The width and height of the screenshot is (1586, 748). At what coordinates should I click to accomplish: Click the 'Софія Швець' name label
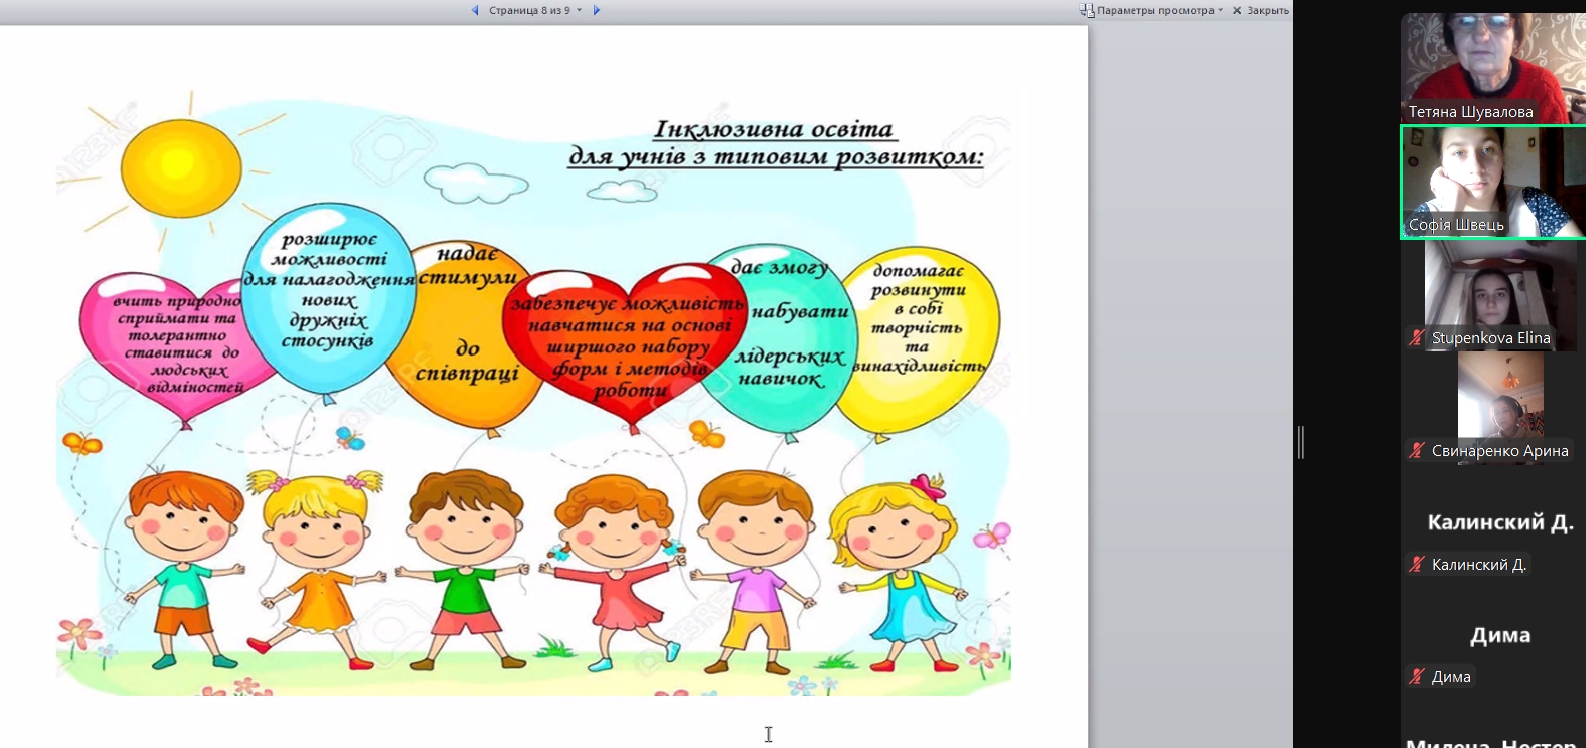pyautogui.click(x=1456, y=225)
